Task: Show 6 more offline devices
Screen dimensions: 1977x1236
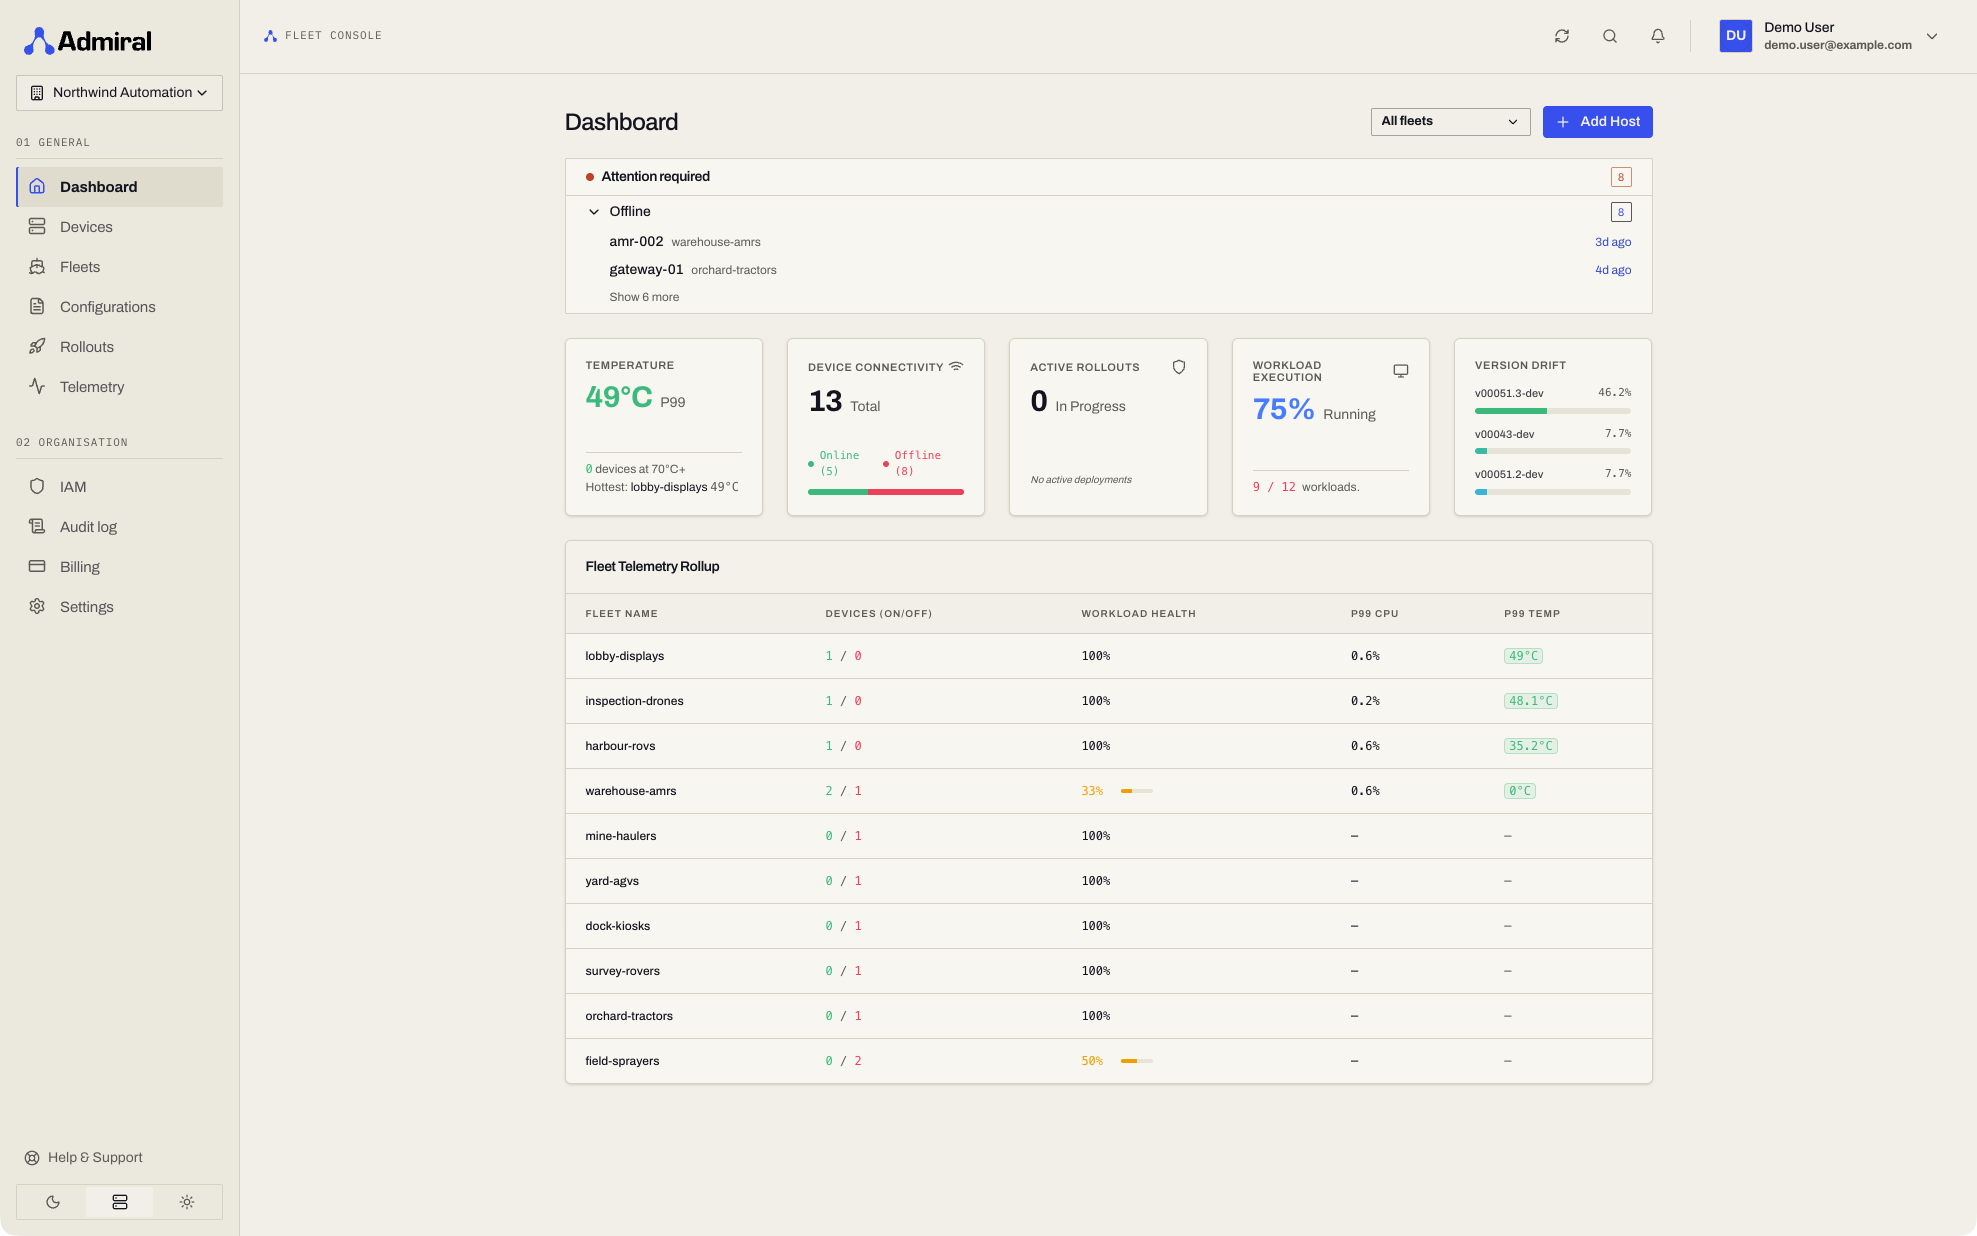Action: pyautogui.click(x=644, y=297)
